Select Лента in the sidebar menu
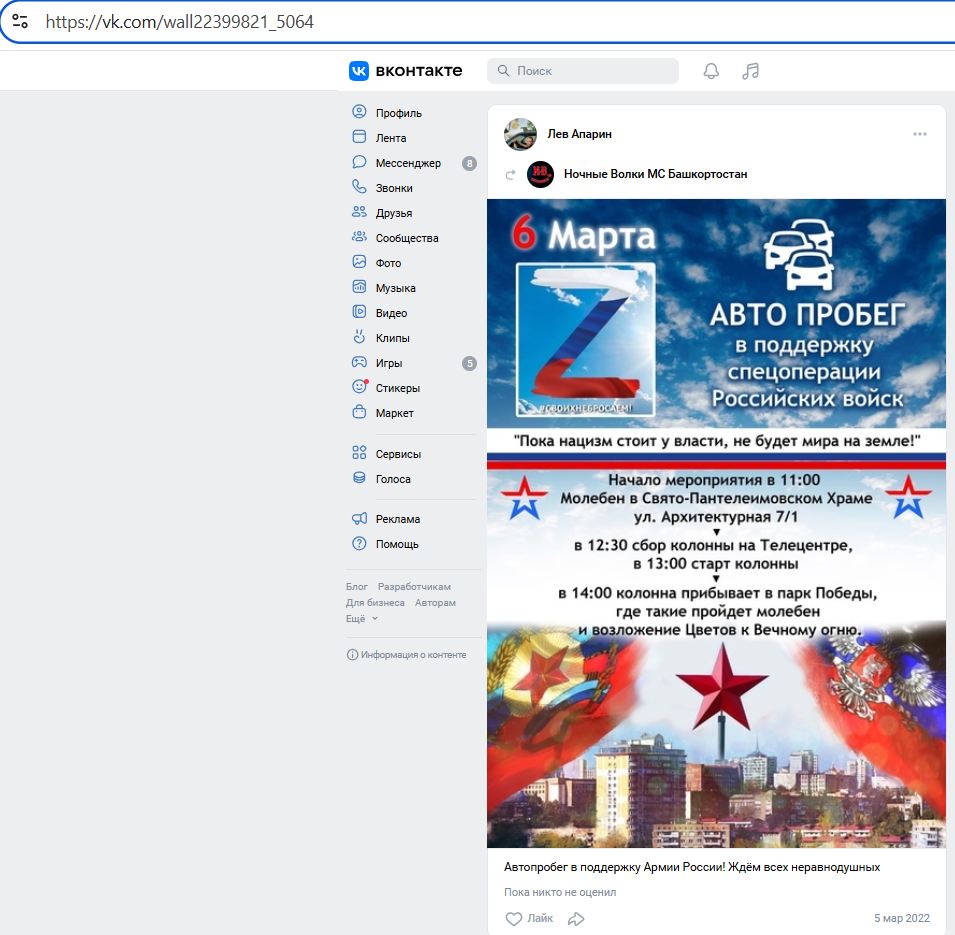Image resolution: width=955 pixels, height=935 pixels. [x=389, y=136]
